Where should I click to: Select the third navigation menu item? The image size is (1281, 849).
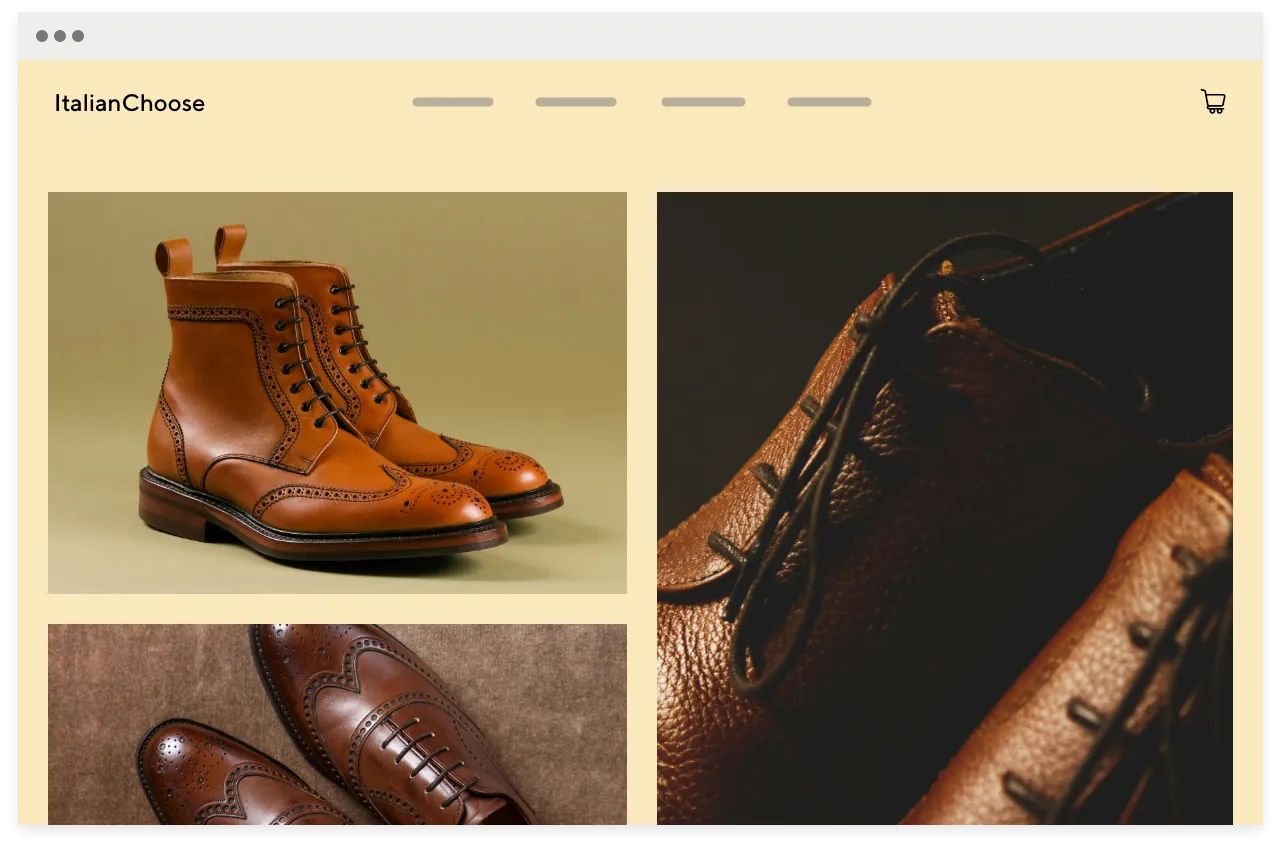(703, 101)
